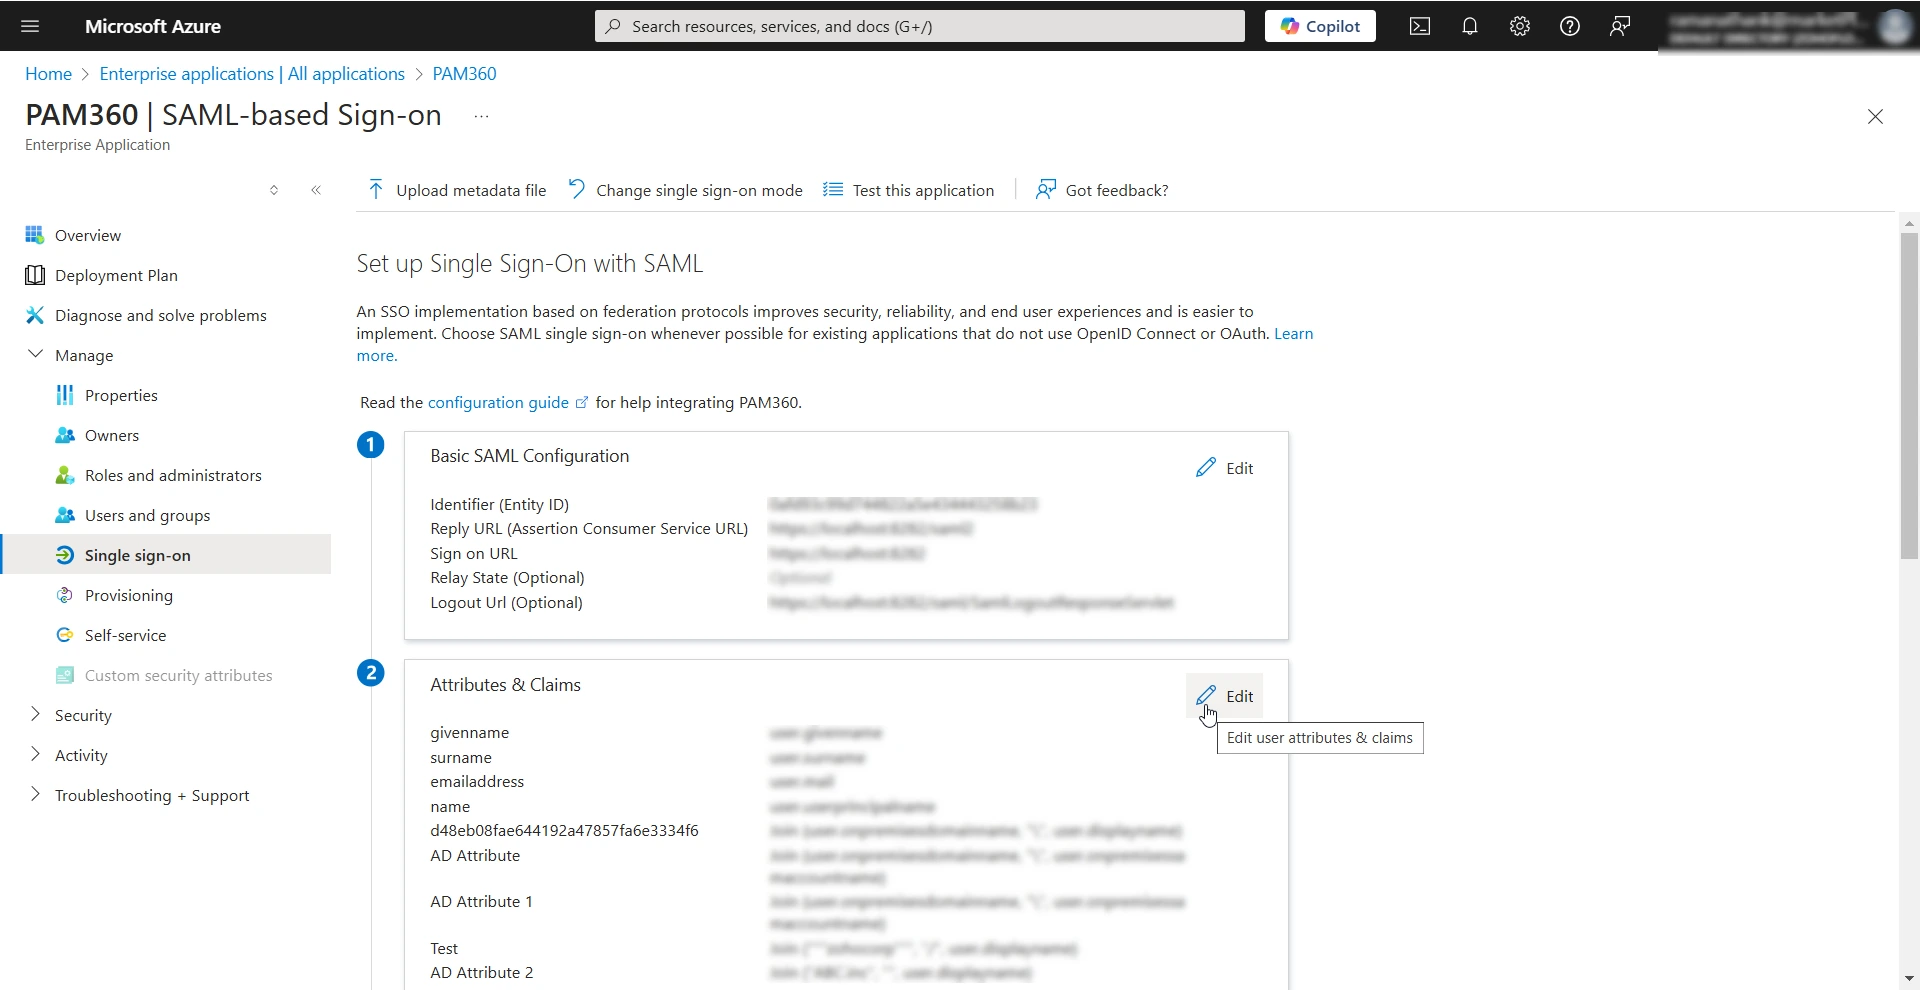Screen dimensions: 1920x990
Task: Open the help and support icon
Action: 1569,26
